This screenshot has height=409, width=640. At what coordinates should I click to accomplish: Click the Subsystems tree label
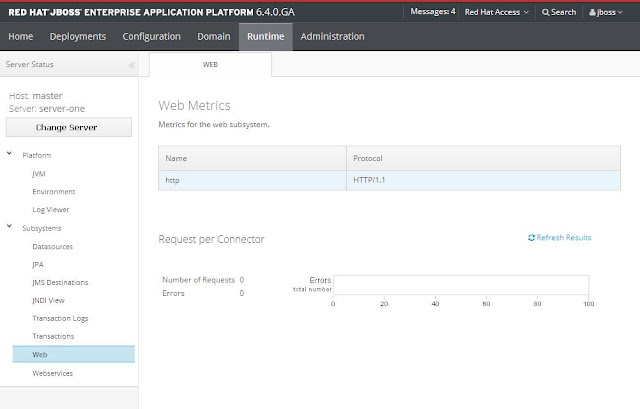click(42, 228)
